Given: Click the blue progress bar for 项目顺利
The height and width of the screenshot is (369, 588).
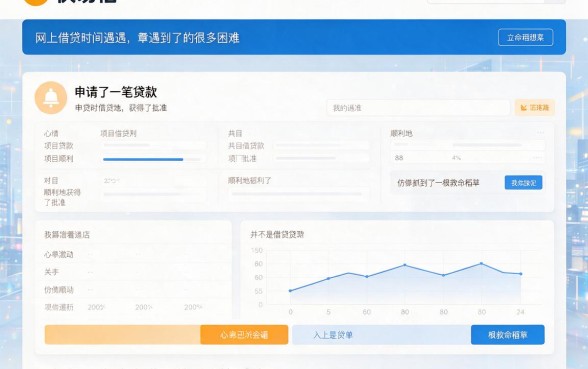Looking at the screenshot, I should click(143, 159).
